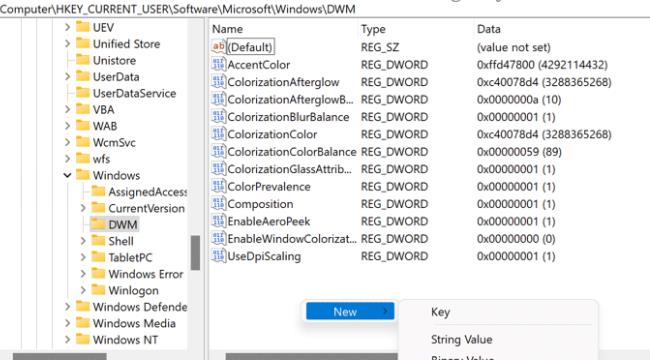Click the Composition DWORD icon
Screen dimensions: 650x360
[218, 204]
